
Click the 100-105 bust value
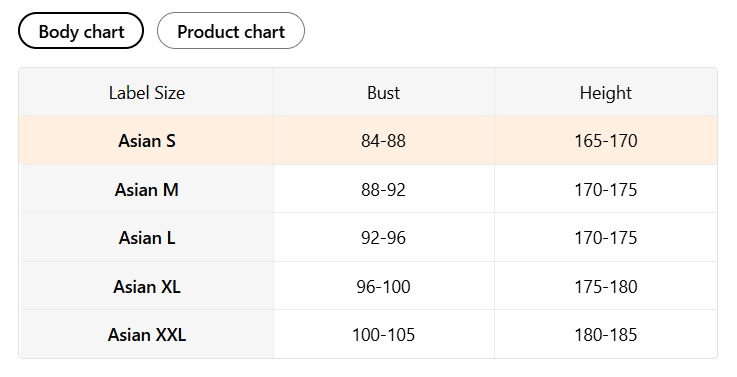384,335
